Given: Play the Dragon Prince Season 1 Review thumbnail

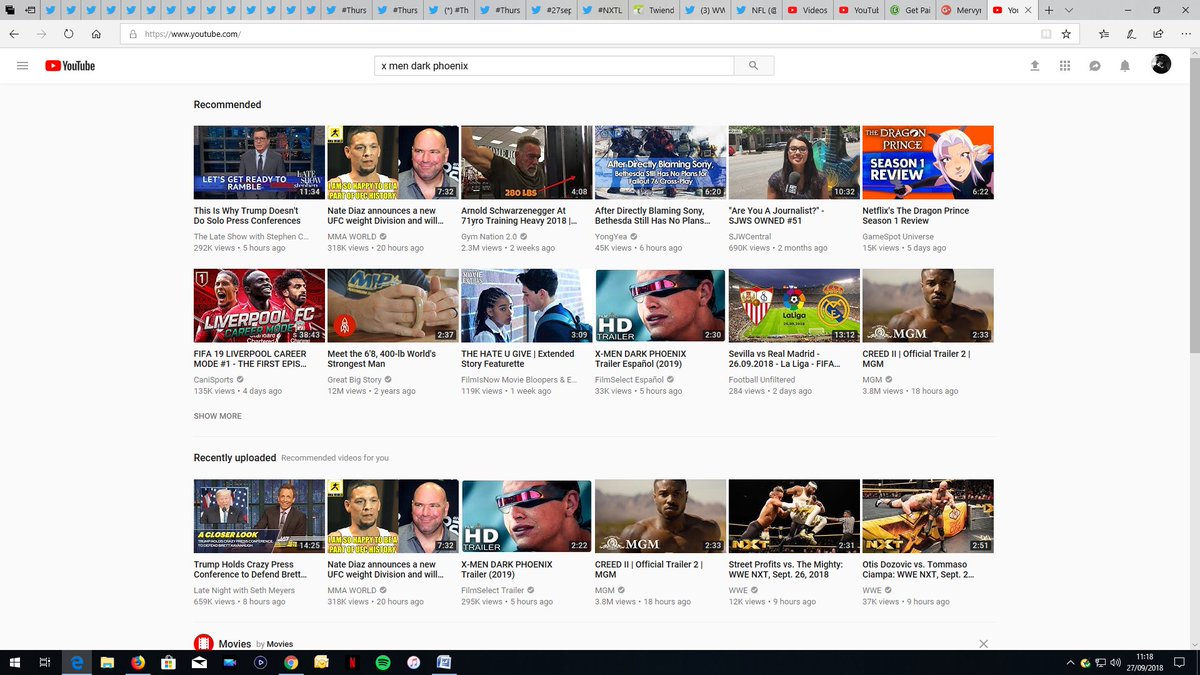Looking at the screenshot, I should (x=928, y=162).
